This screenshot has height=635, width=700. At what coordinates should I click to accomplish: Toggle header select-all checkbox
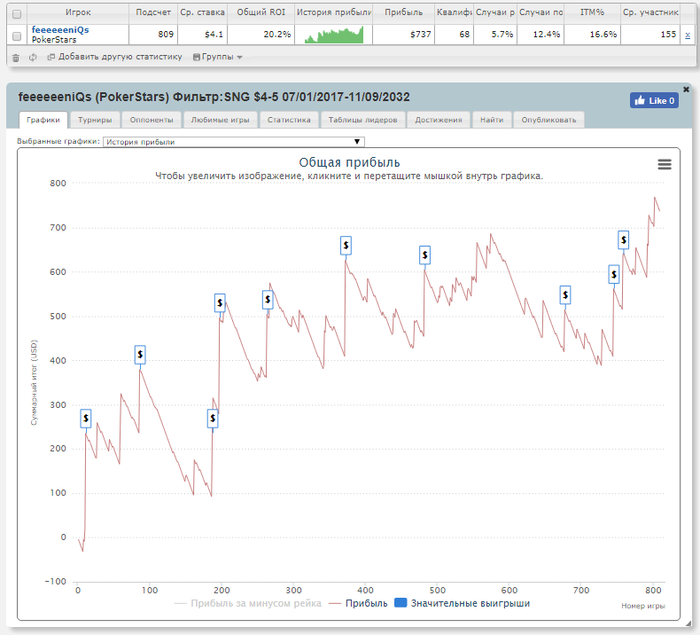[17, 14]
